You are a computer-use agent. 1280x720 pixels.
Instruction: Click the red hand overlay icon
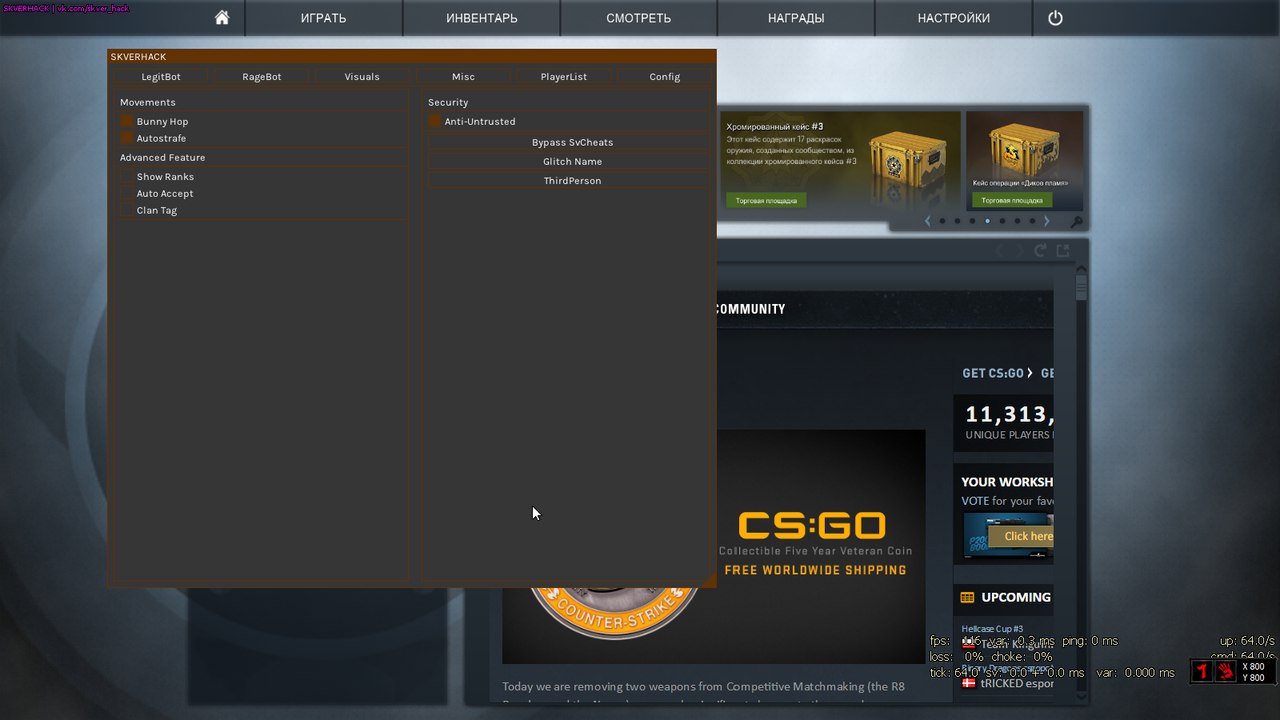point(1225,671)
